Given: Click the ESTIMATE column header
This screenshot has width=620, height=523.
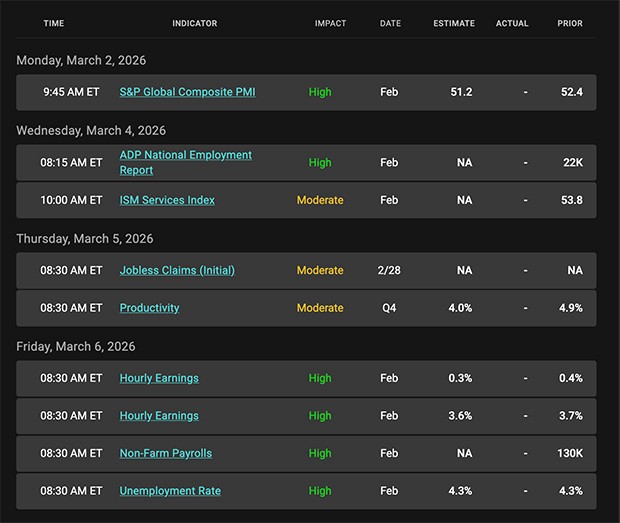Looking at the screenshot, I should coord(454,23).
